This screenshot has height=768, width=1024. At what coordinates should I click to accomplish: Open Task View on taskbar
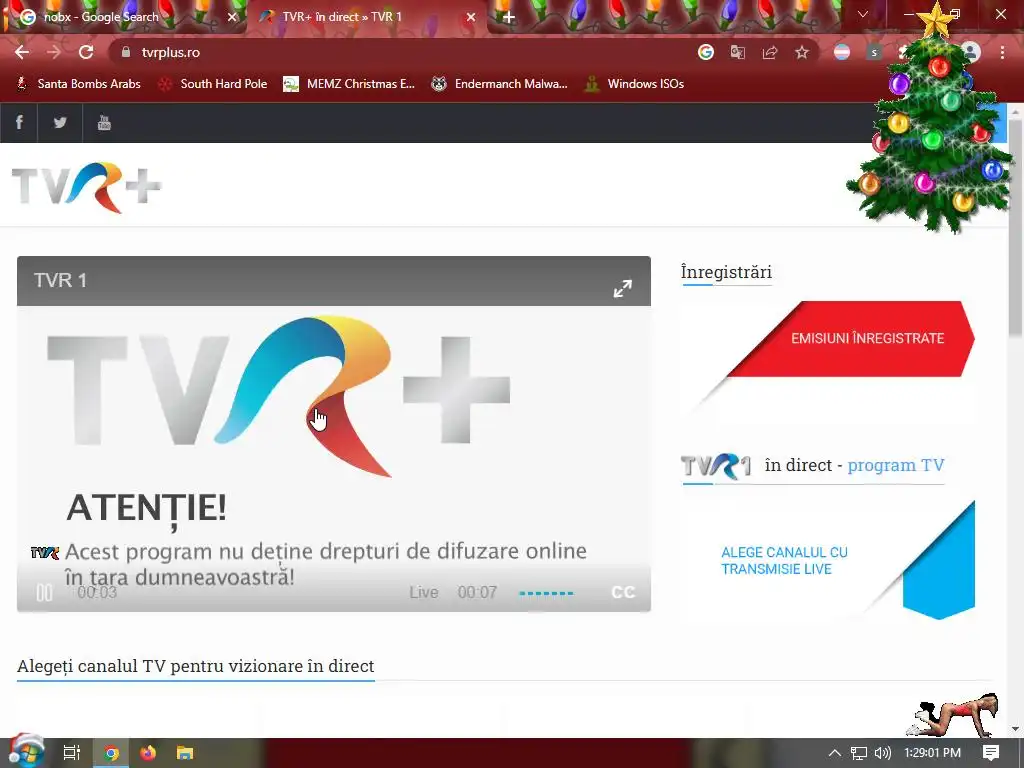(72, 753)
